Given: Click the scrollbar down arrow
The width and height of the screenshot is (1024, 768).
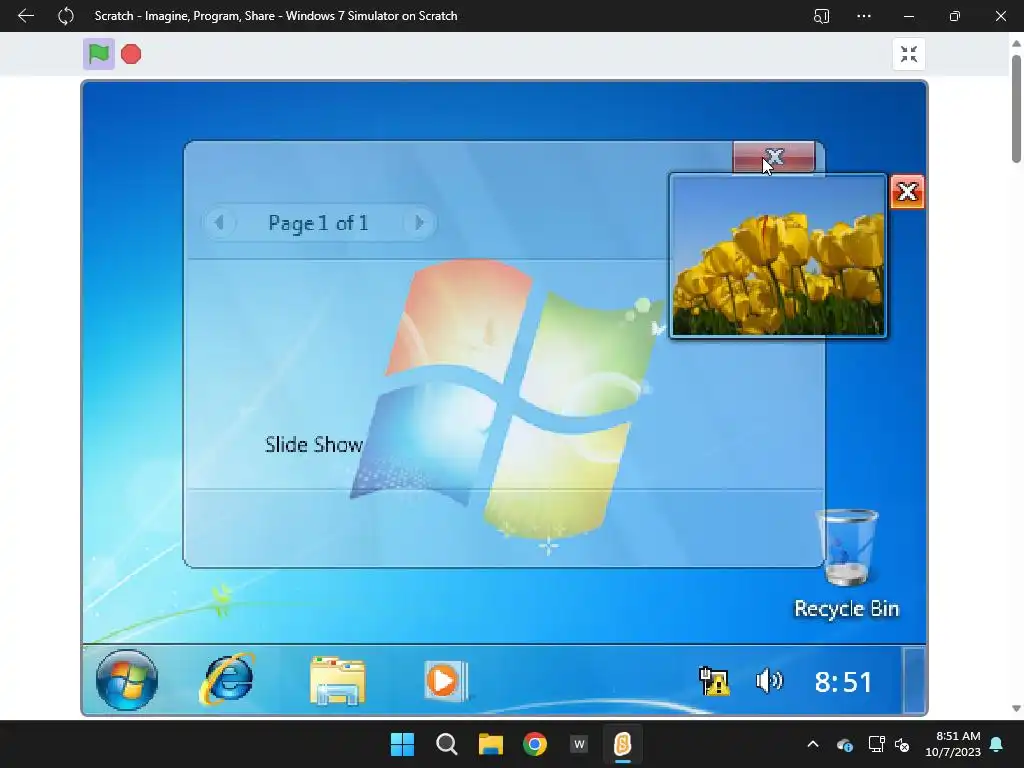Looking at the screenshot, I should pos(1016,709).
